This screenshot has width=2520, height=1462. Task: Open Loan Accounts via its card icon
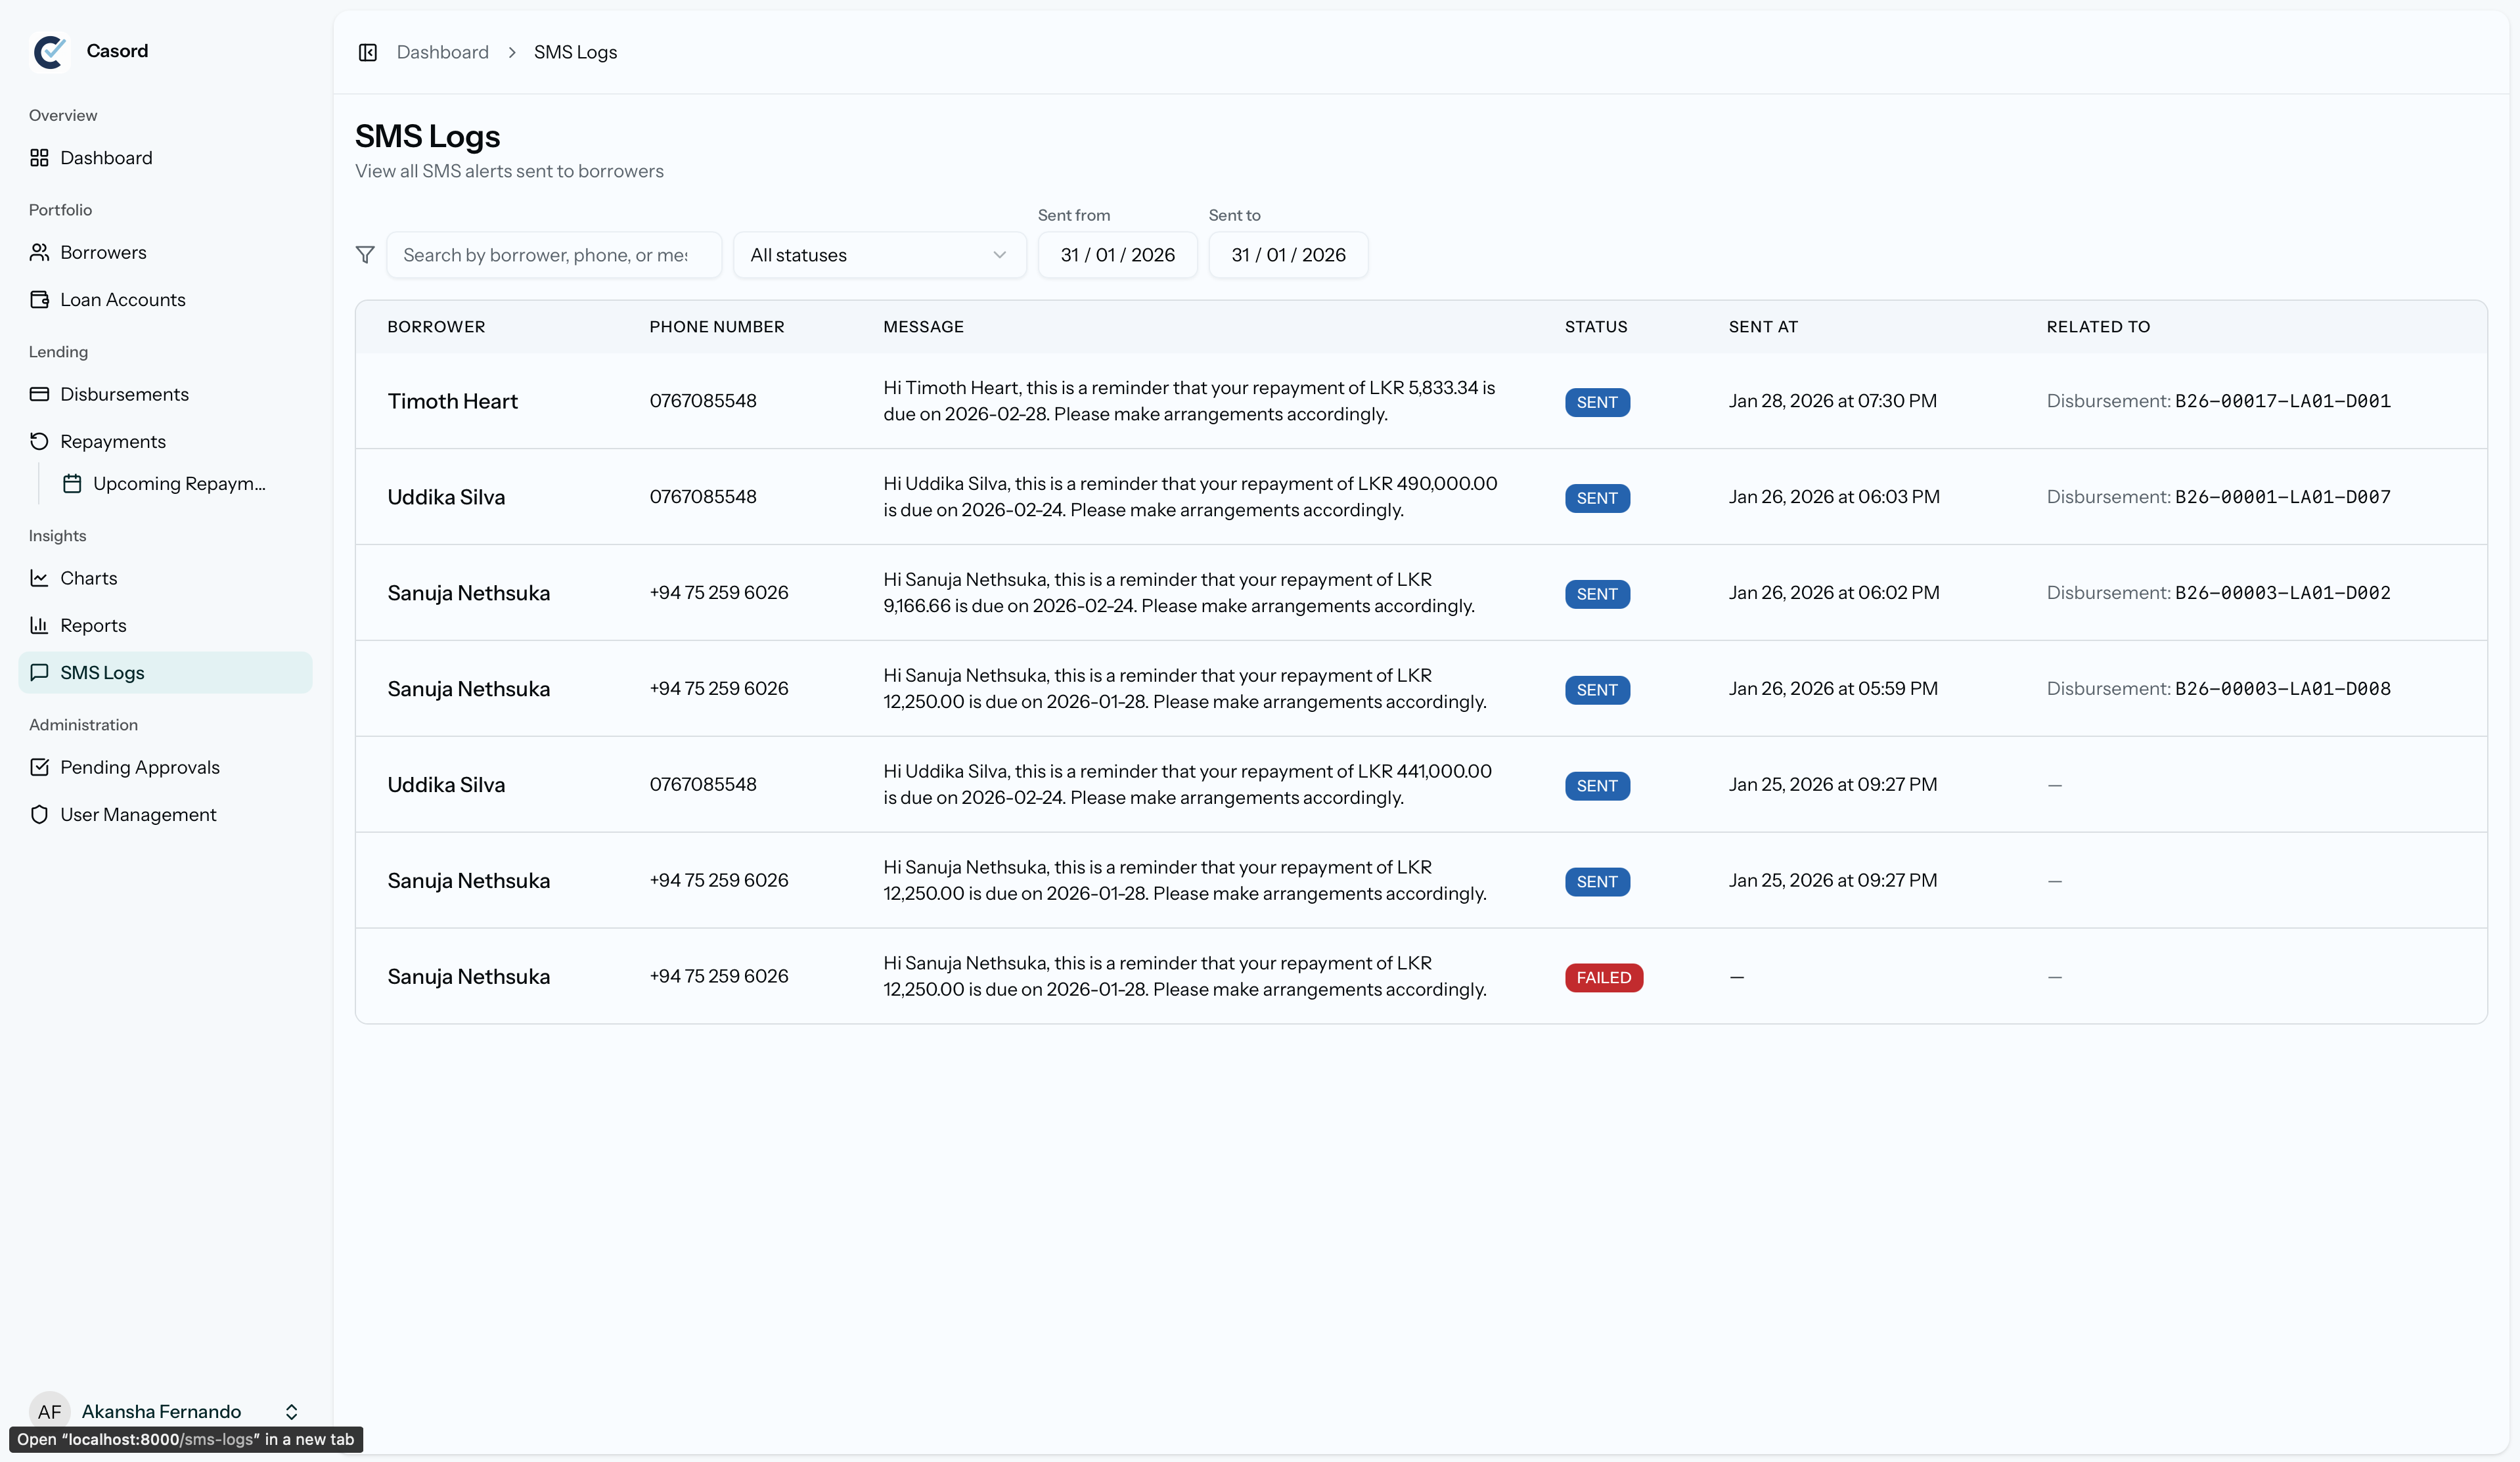[x=40, y=299]
